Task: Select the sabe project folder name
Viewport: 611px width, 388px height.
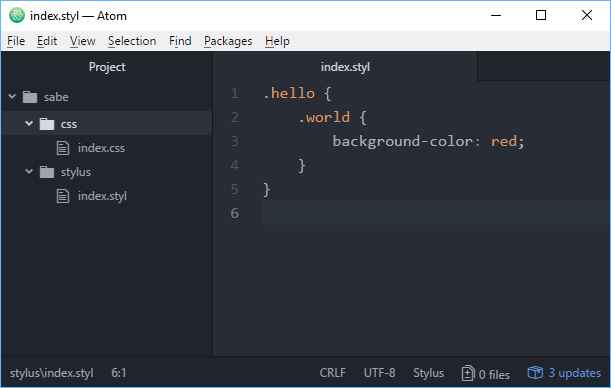Action: (56, 97)
